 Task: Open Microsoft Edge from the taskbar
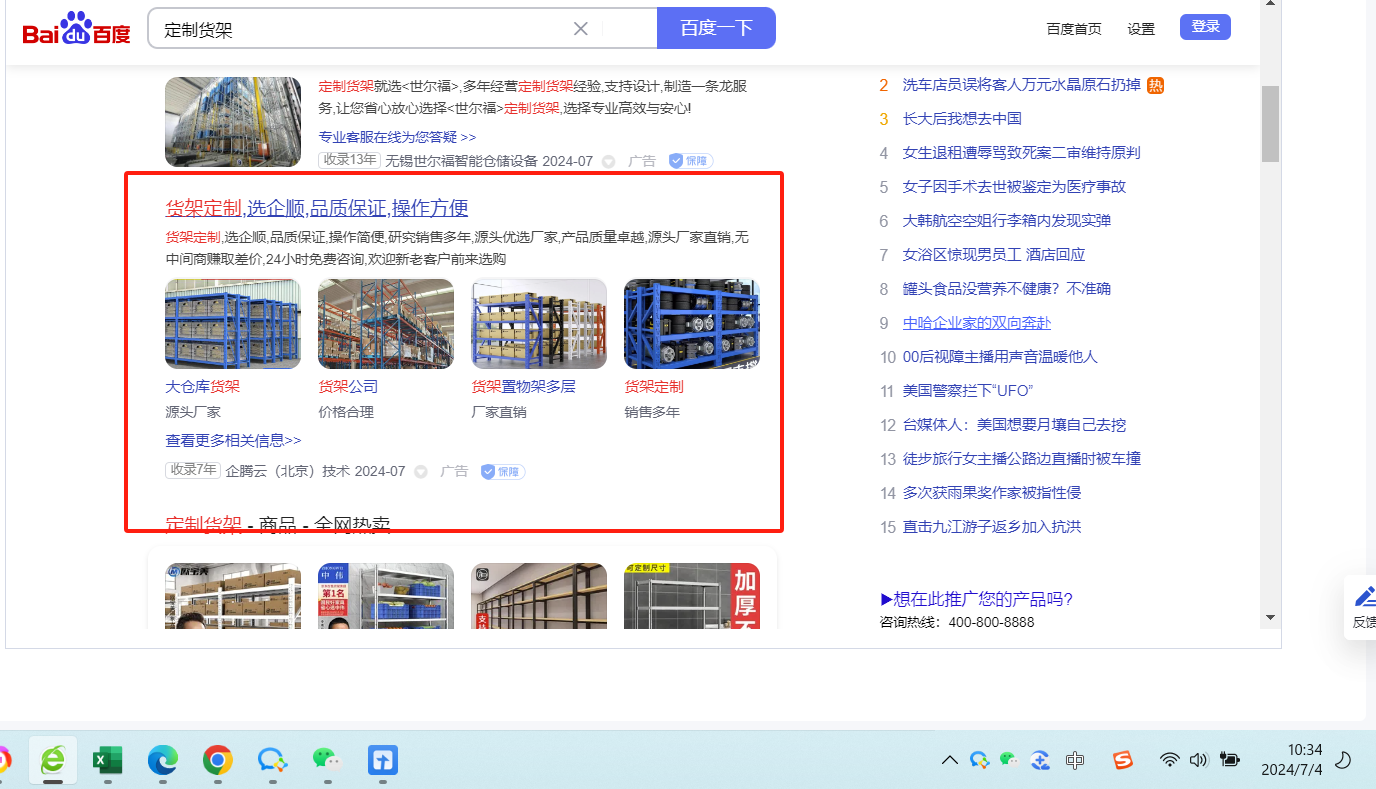click(x=162, y=761)
